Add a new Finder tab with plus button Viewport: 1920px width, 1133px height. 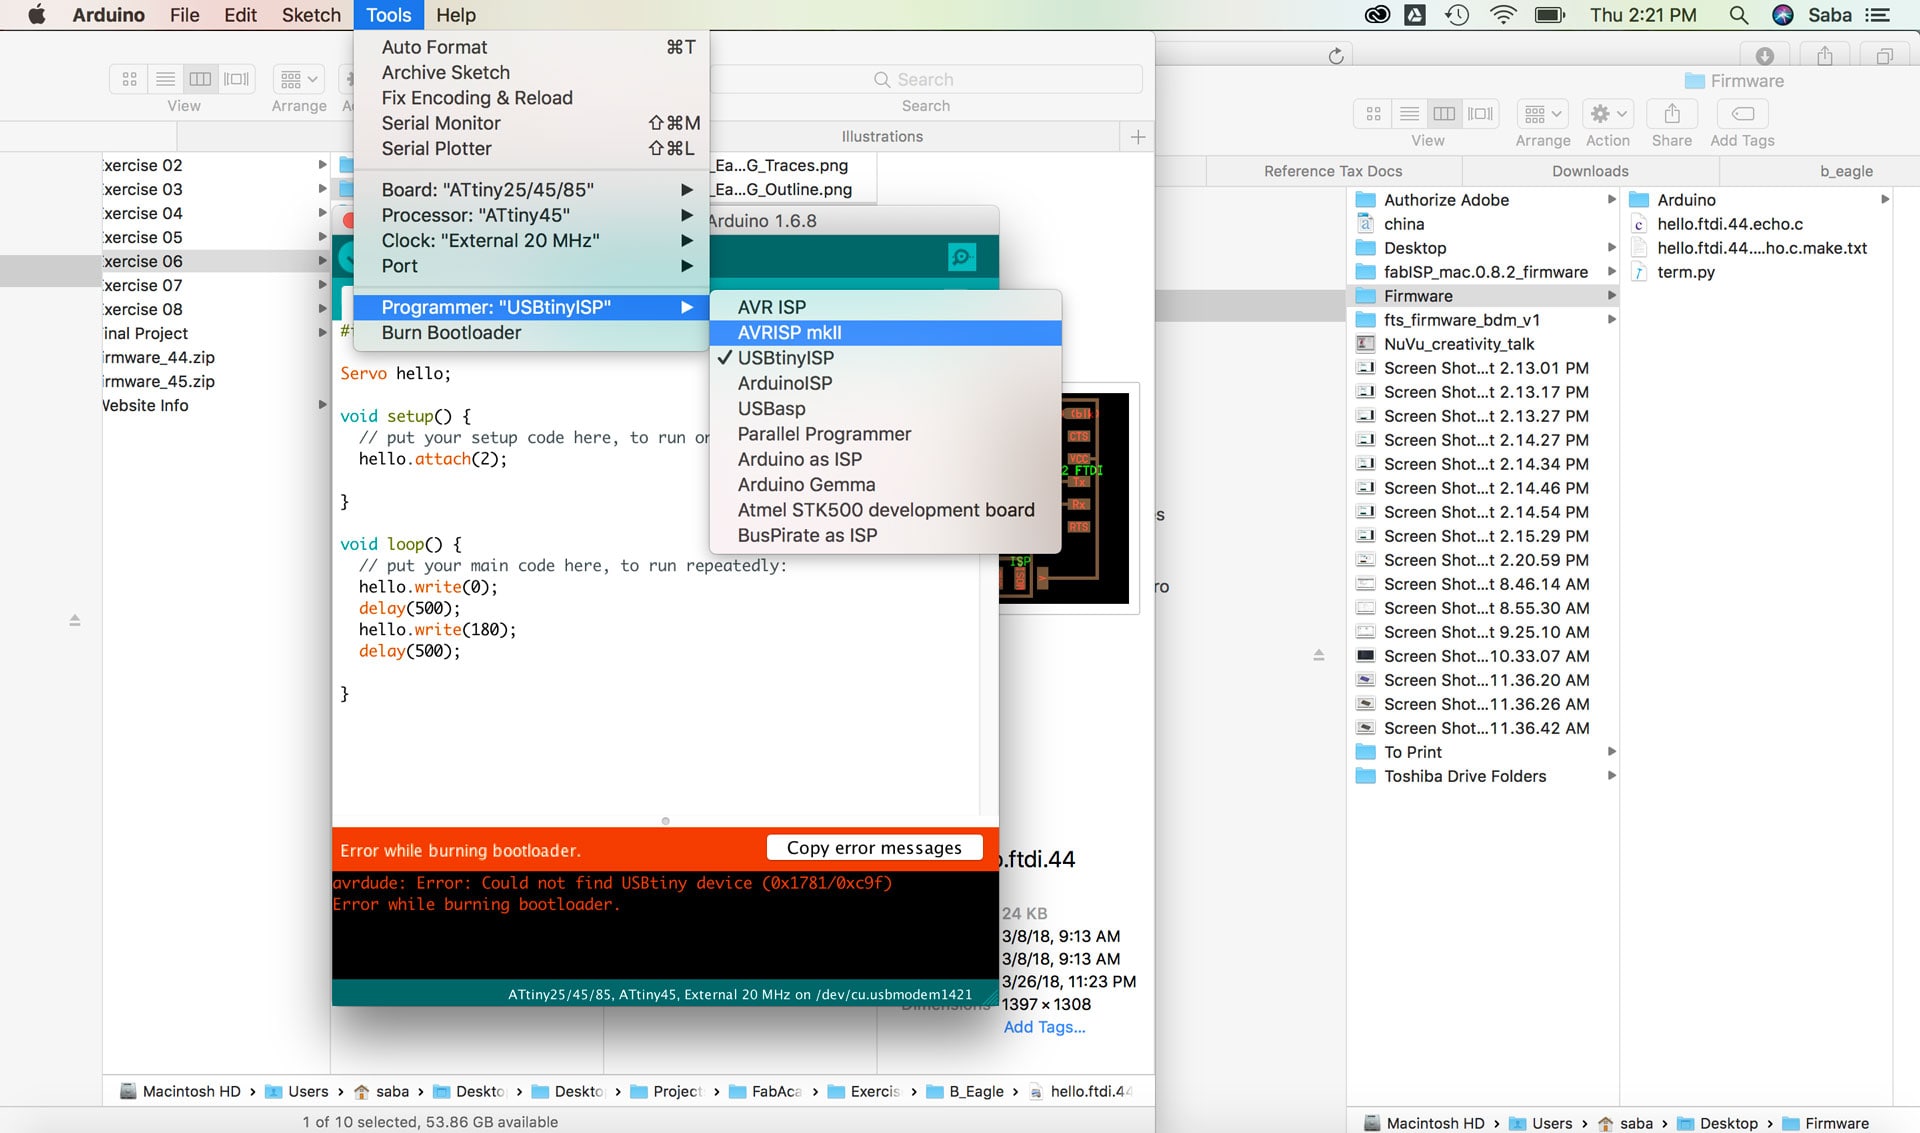1137,137
